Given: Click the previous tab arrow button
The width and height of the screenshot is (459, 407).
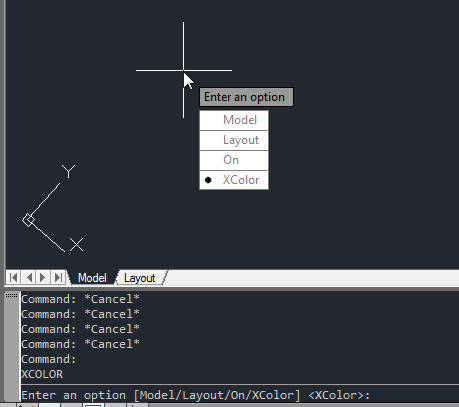Looking at the screenshot, I should tap(28, 277).
